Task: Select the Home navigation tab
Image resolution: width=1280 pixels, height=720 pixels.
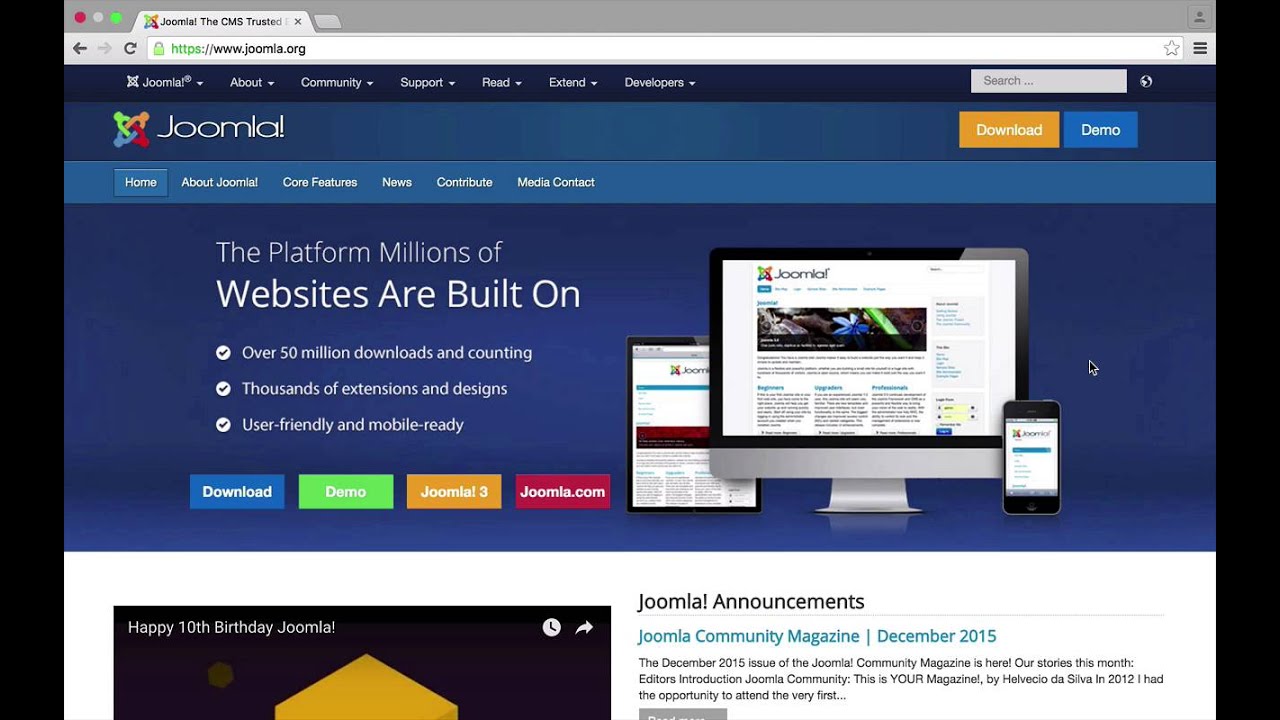Action: [141, 182]
